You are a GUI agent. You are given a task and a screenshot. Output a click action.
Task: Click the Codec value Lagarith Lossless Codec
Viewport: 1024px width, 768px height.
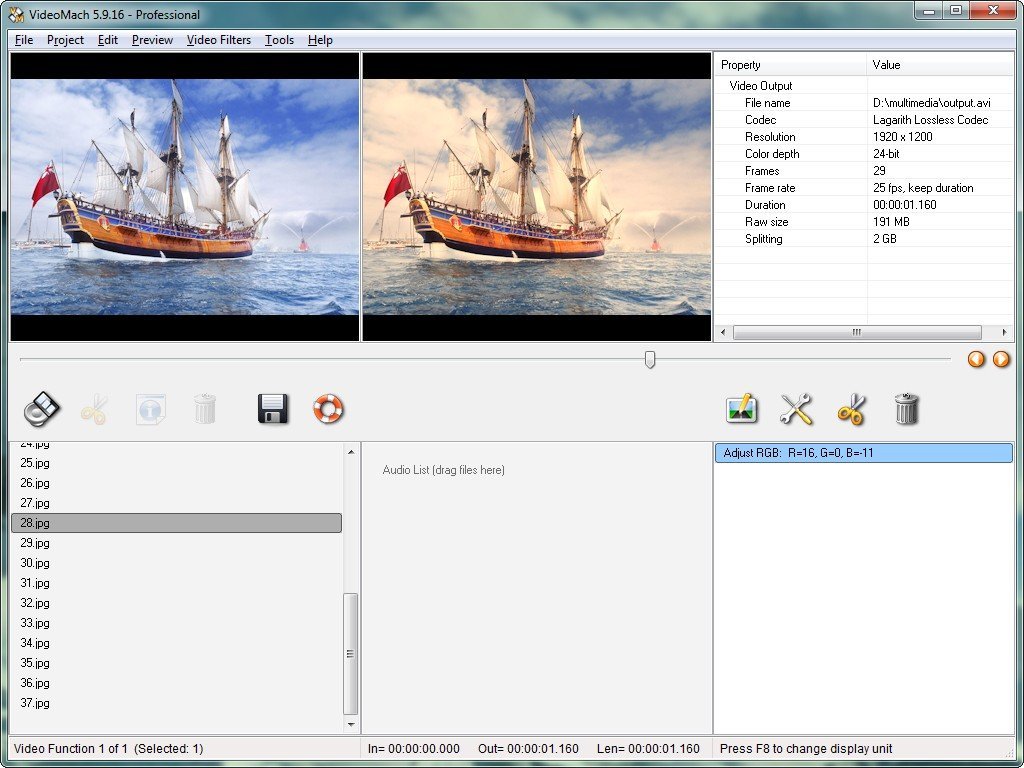click(930, 120)
